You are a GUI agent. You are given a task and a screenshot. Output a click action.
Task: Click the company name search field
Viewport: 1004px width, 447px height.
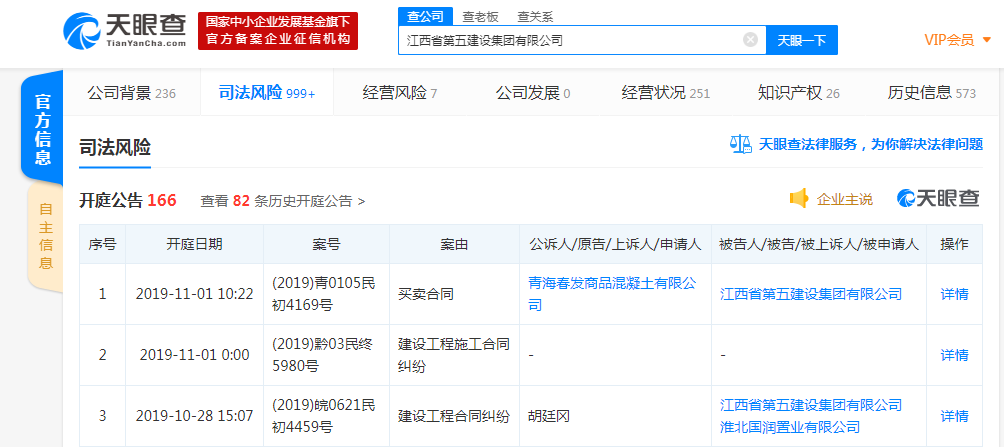[x=582, y=40]
